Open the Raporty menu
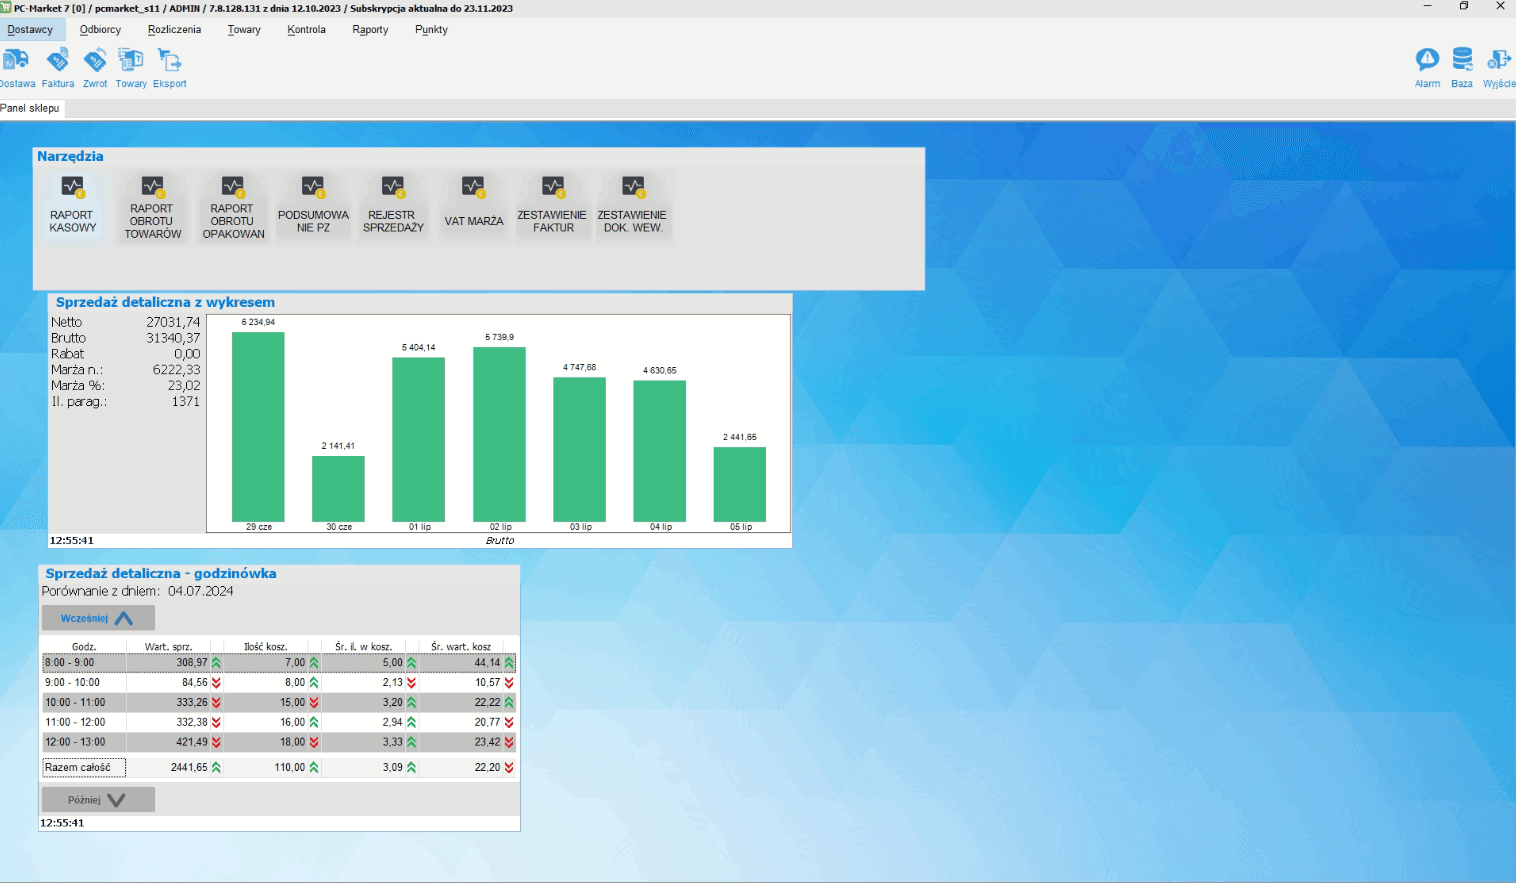 click(370, 30)
